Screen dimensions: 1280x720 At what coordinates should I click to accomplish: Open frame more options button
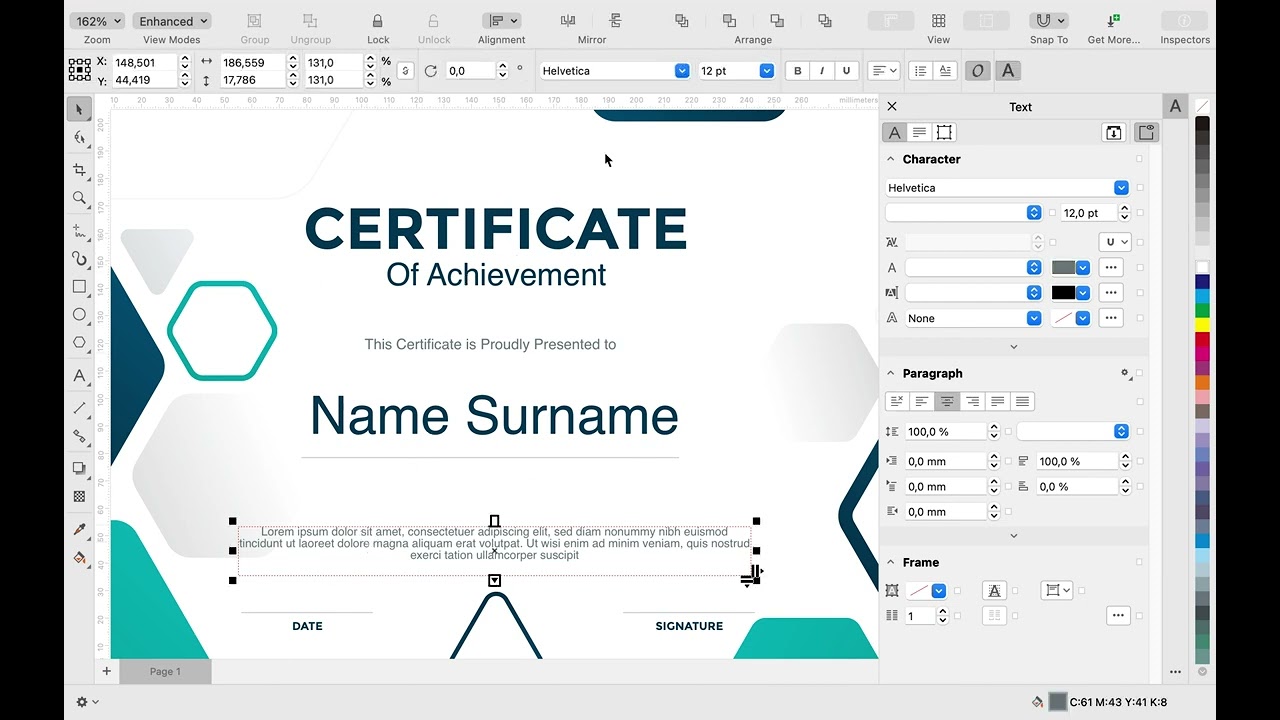coord(1118,616)
